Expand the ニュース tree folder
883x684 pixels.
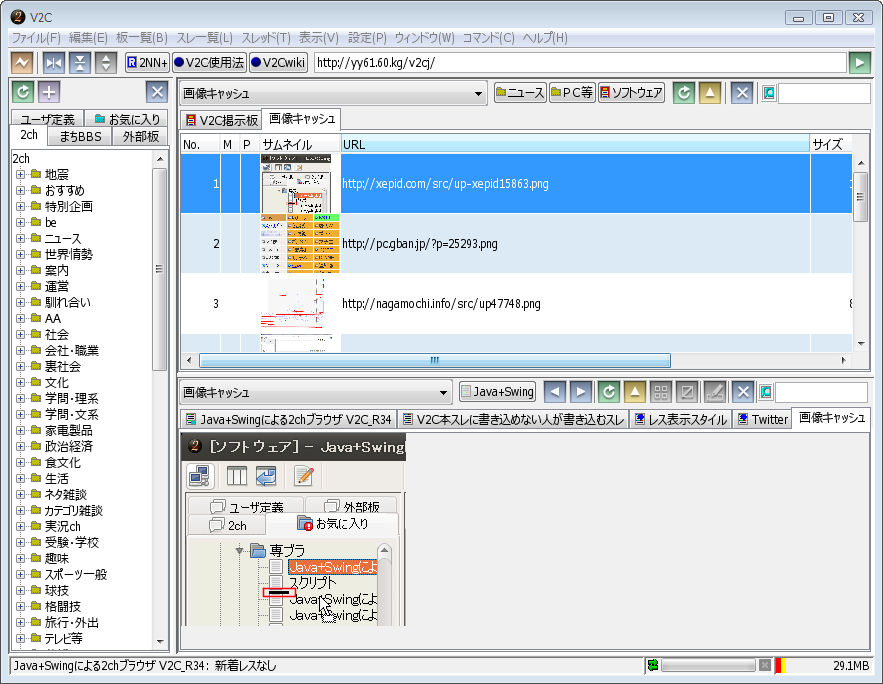pos(20,239)
